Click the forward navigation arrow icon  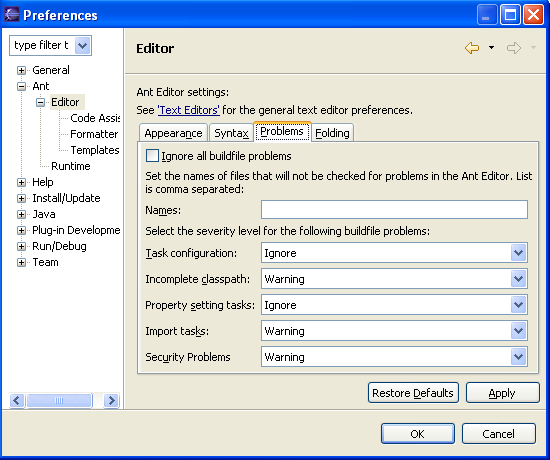coord(514,48)
